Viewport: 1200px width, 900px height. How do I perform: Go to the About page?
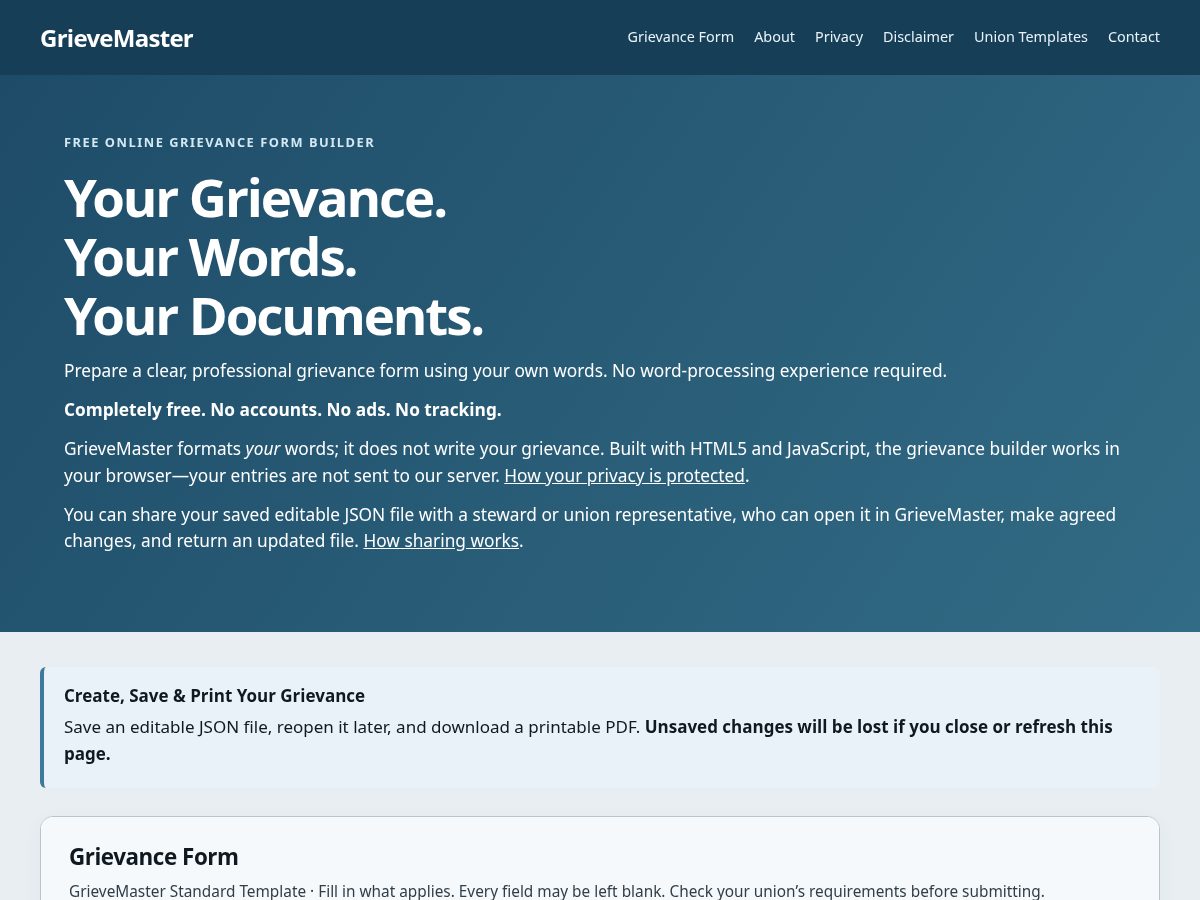click(x=774, y=37)
